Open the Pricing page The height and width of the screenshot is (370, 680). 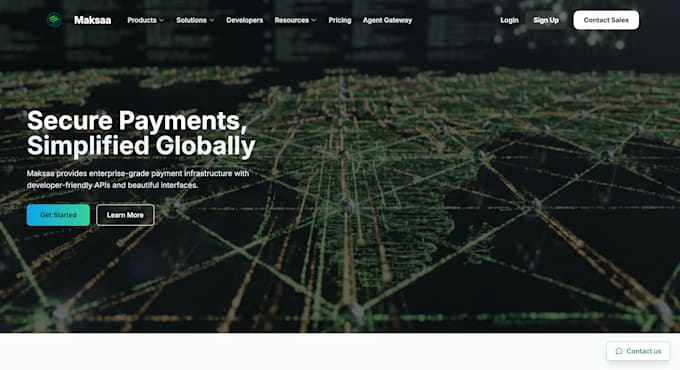(x=340, y=20)
